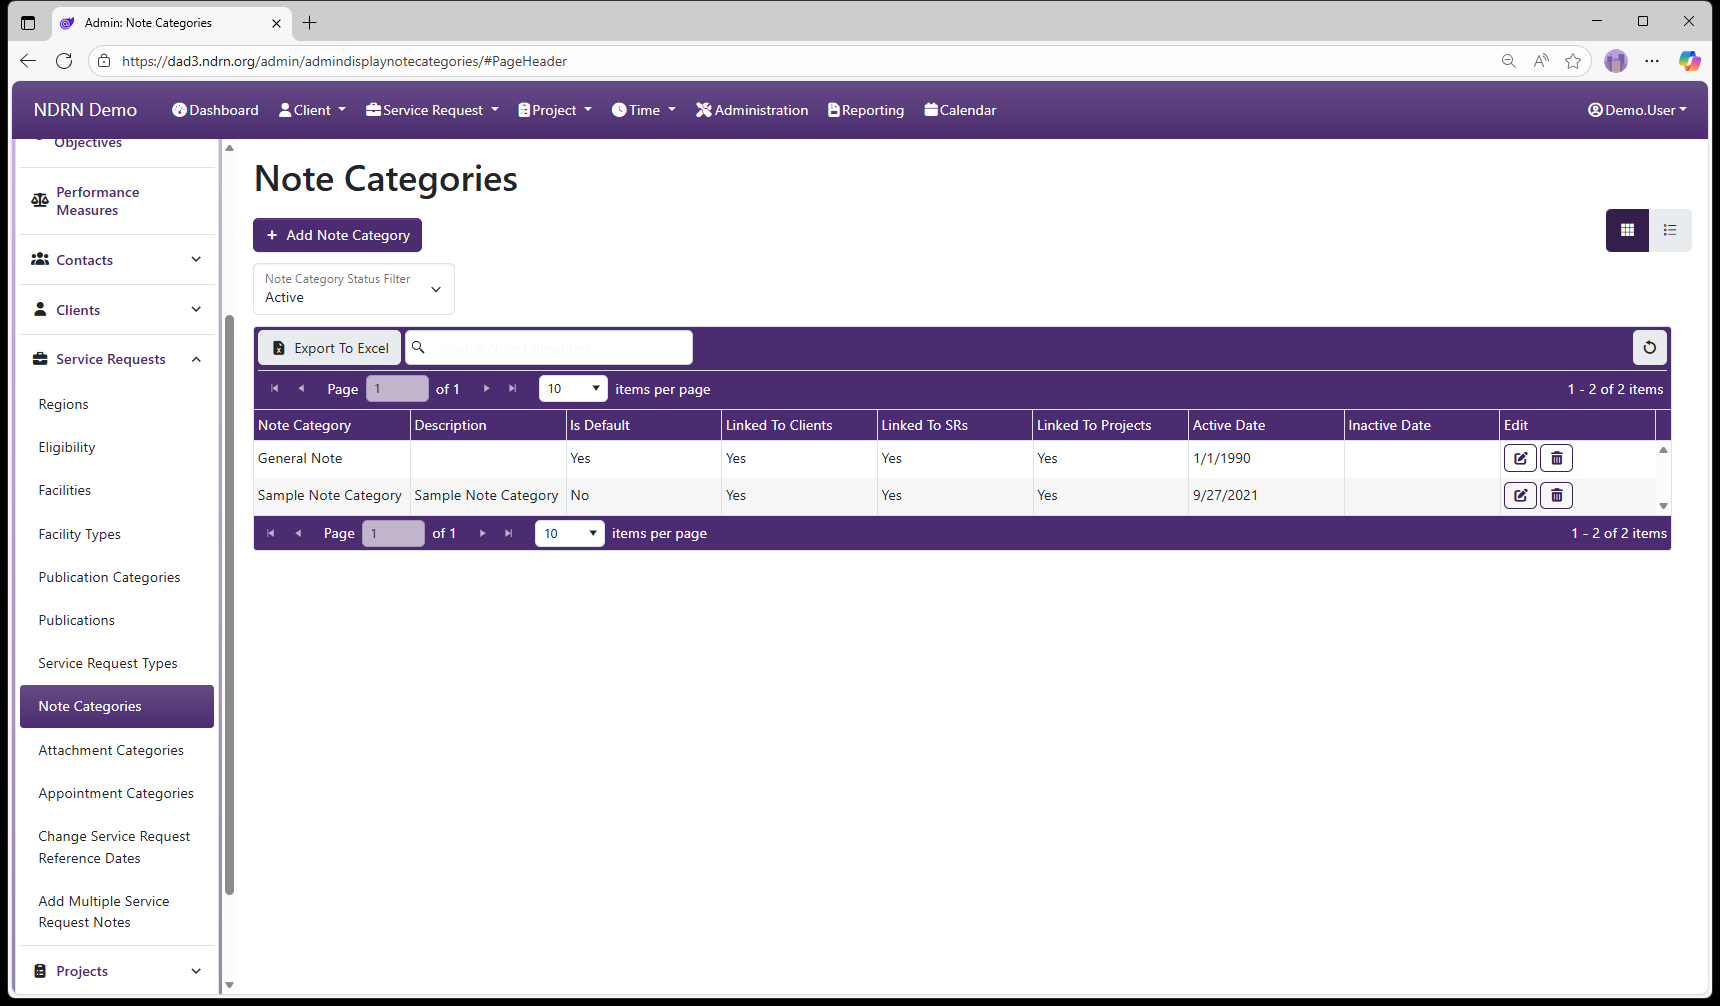Open Read Aloud in browser
This screenshot has width=1720, height=1006.
[1541, 61]
